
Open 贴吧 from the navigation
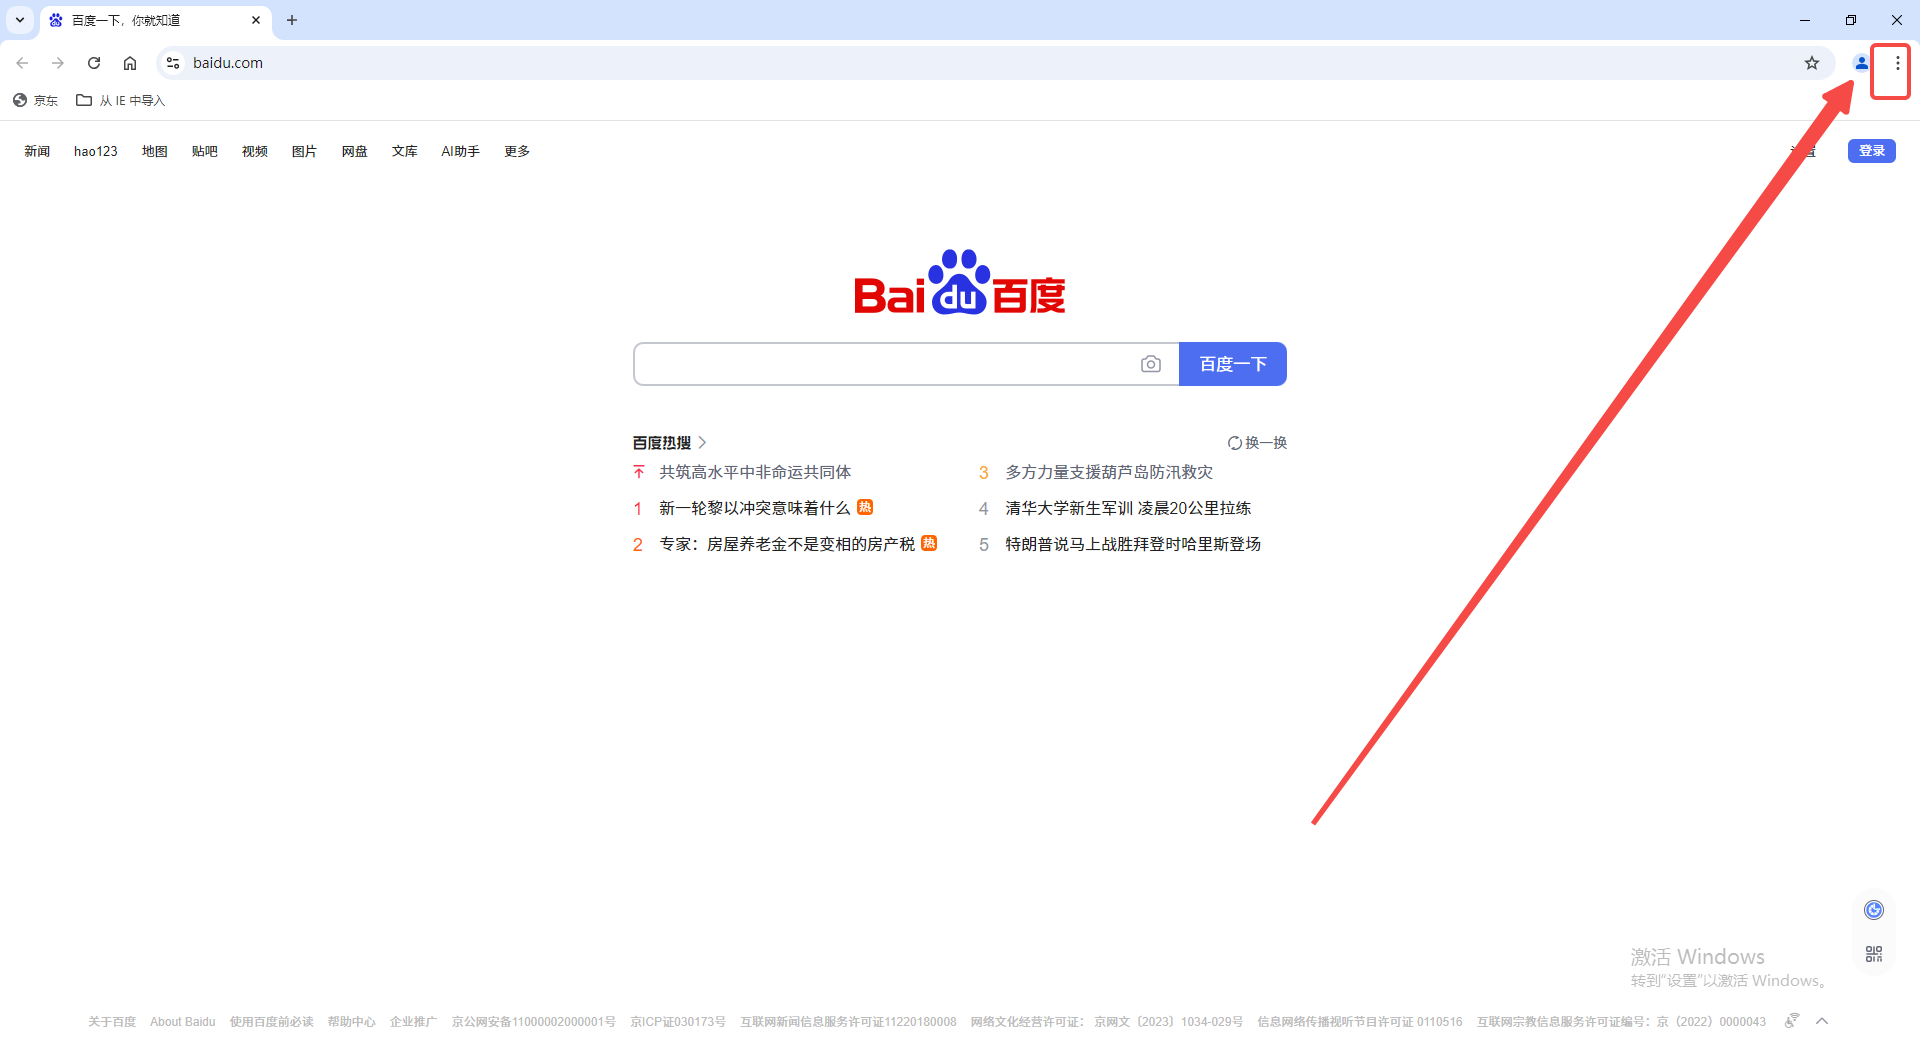[x=205, y=151]
